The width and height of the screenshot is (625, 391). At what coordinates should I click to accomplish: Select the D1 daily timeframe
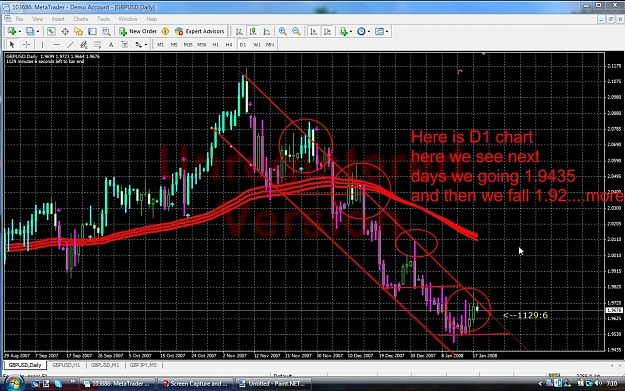pos(243,45)
